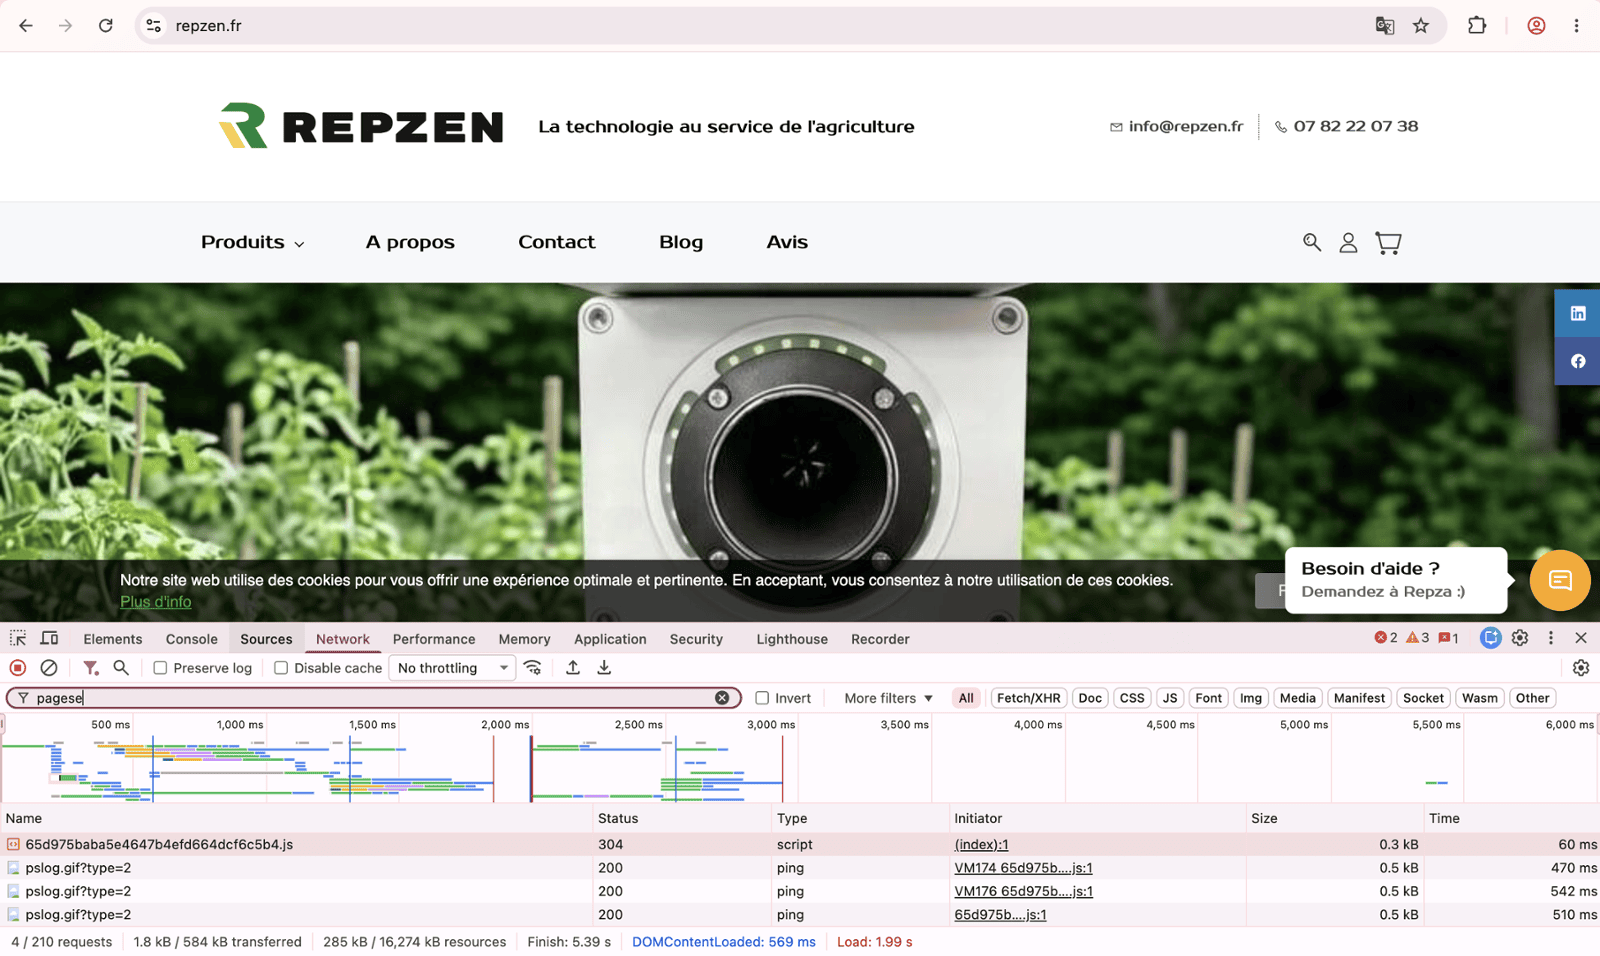Open the Facebook share button
Screen dimensions: 1600x956
[1578, 361]
